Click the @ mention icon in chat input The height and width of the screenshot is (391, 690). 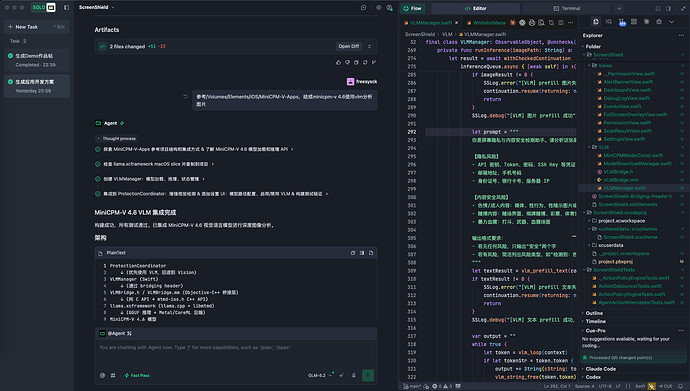(103, 376)
